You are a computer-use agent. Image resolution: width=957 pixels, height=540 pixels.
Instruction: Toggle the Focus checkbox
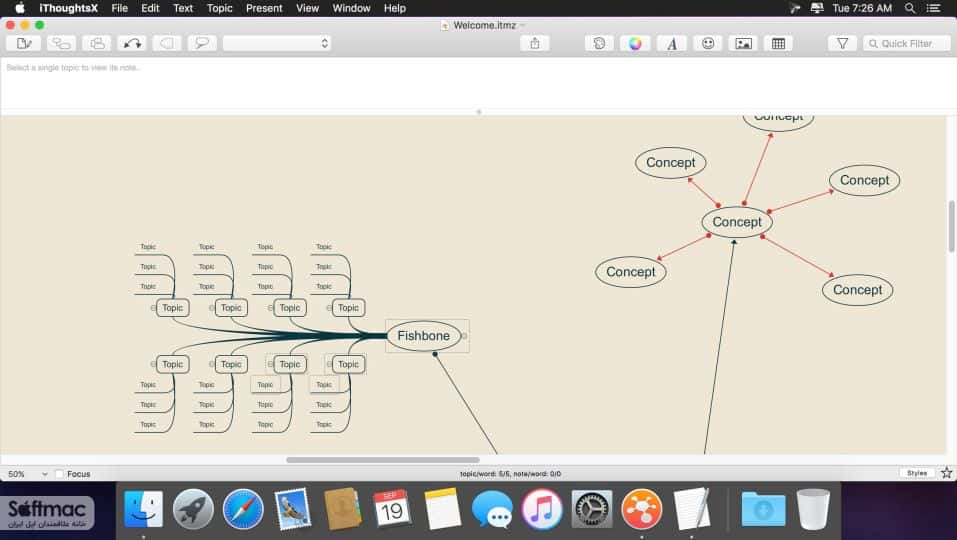[x=59, y=473]
